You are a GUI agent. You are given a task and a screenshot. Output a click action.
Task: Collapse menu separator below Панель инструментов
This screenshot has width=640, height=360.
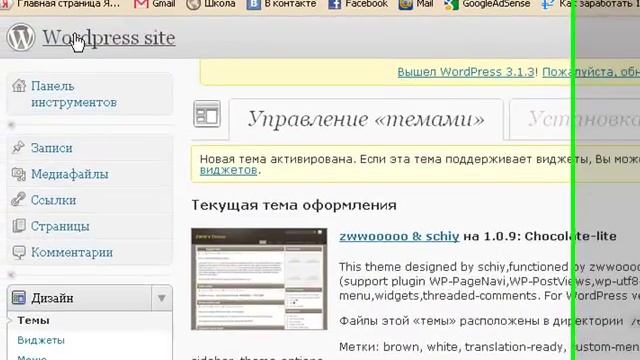(x=90, y=124)
